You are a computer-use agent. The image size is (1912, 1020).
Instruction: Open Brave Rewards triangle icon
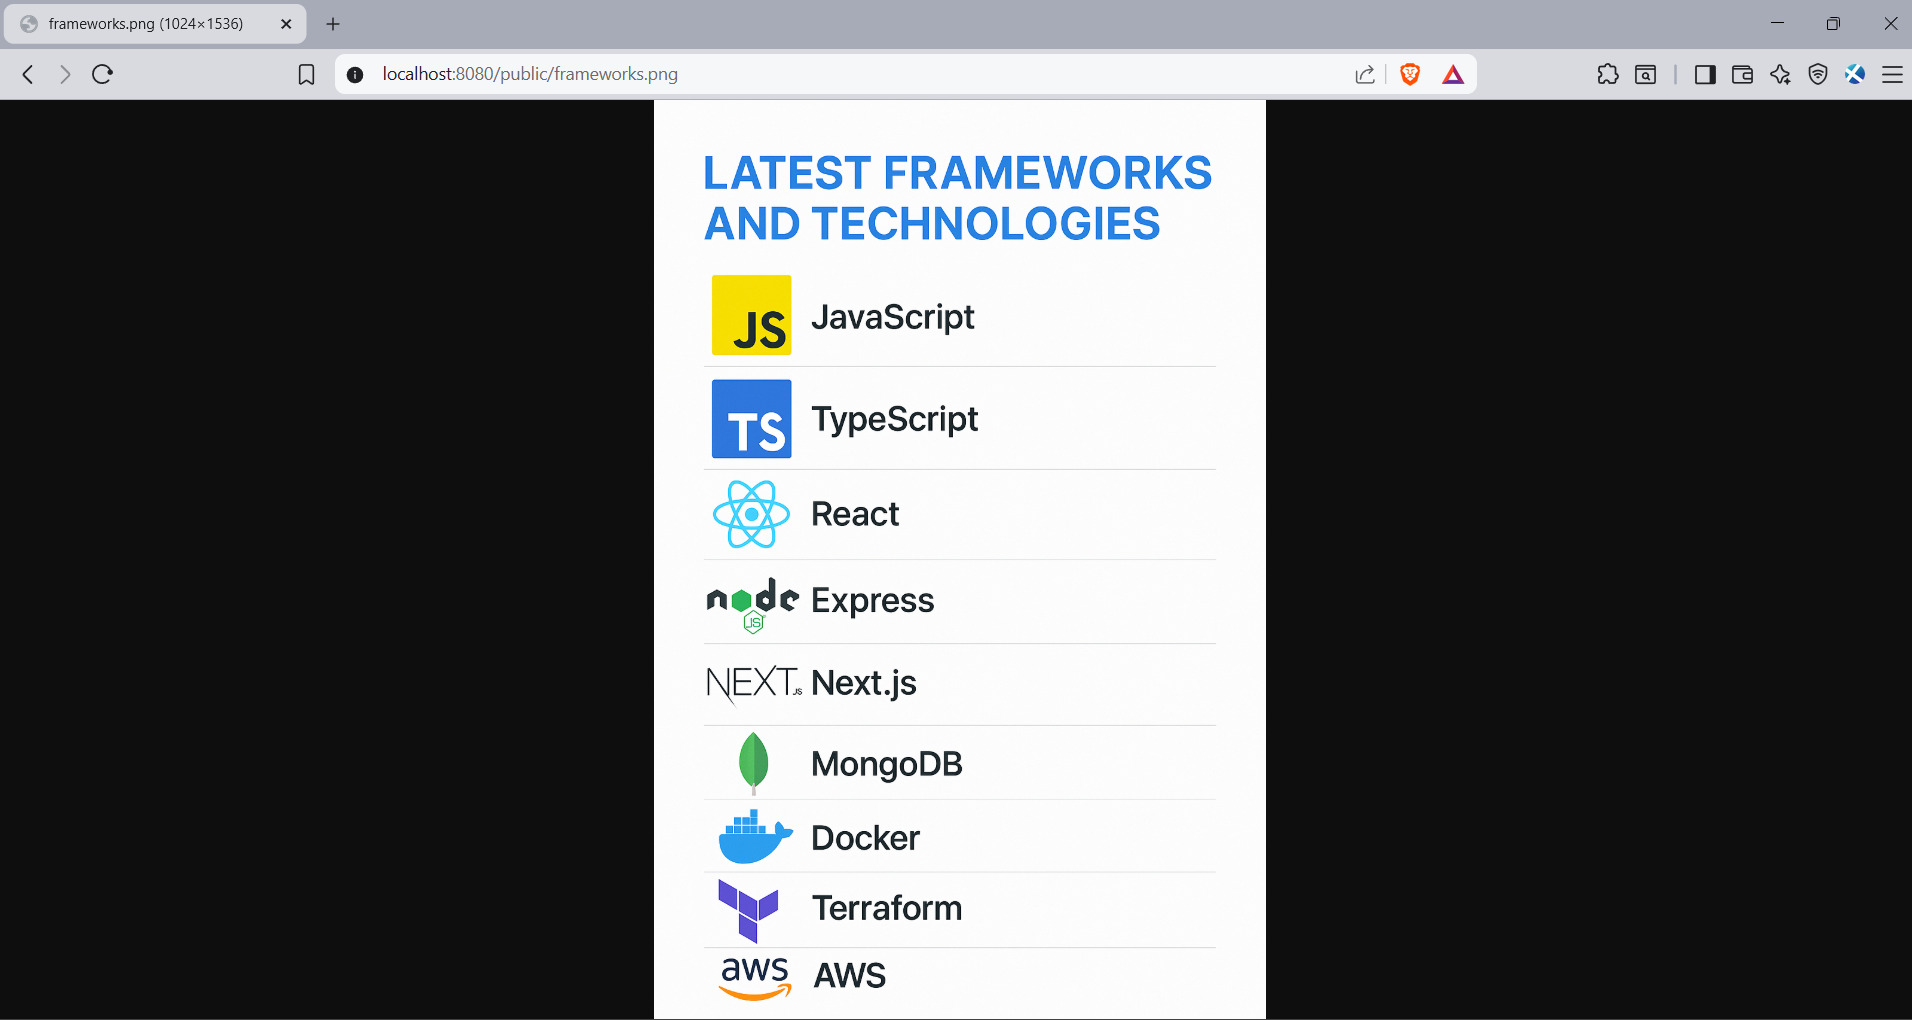point(1453,74)
